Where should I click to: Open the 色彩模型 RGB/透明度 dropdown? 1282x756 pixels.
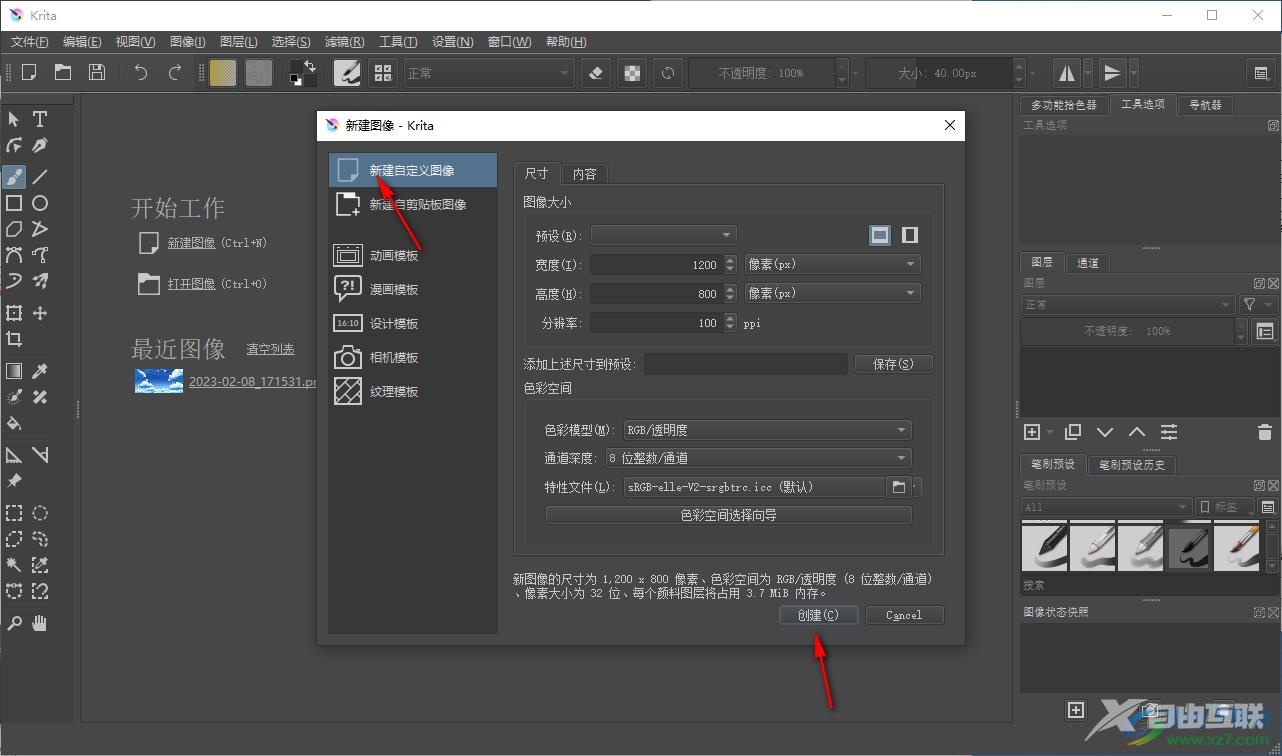click(767, 429)
